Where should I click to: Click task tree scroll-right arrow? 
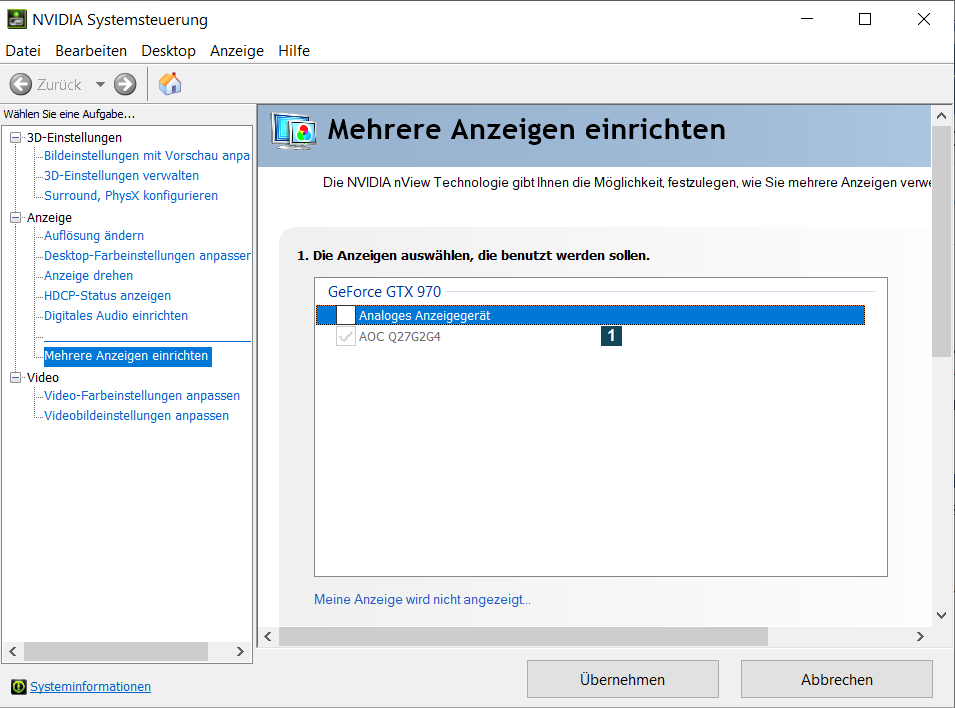240,651
